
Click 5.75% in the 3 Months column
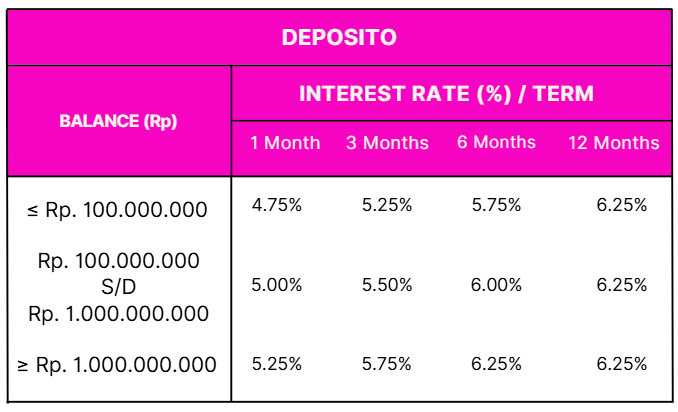[x=387, y=364]
